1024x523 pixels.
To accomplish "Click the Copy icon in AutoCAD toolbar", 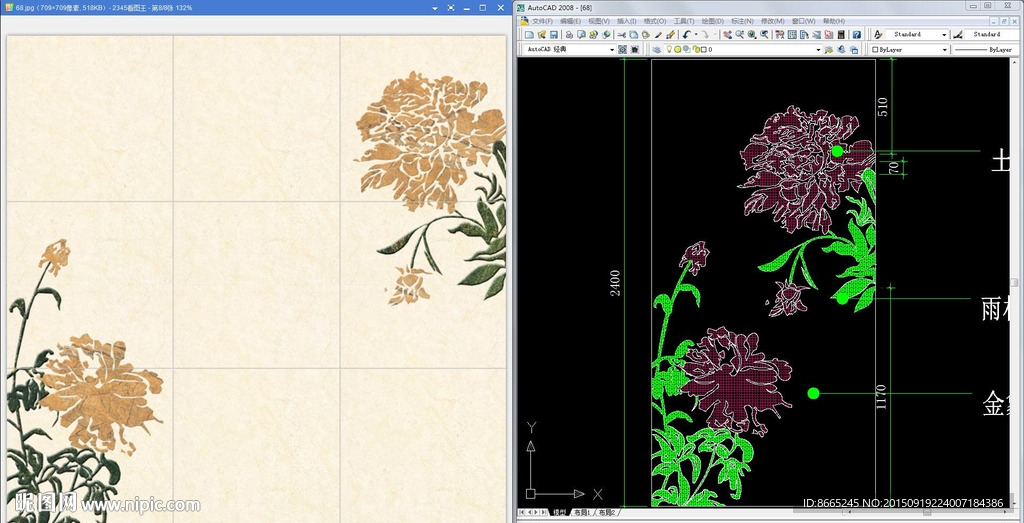I will tap(633, 35).
